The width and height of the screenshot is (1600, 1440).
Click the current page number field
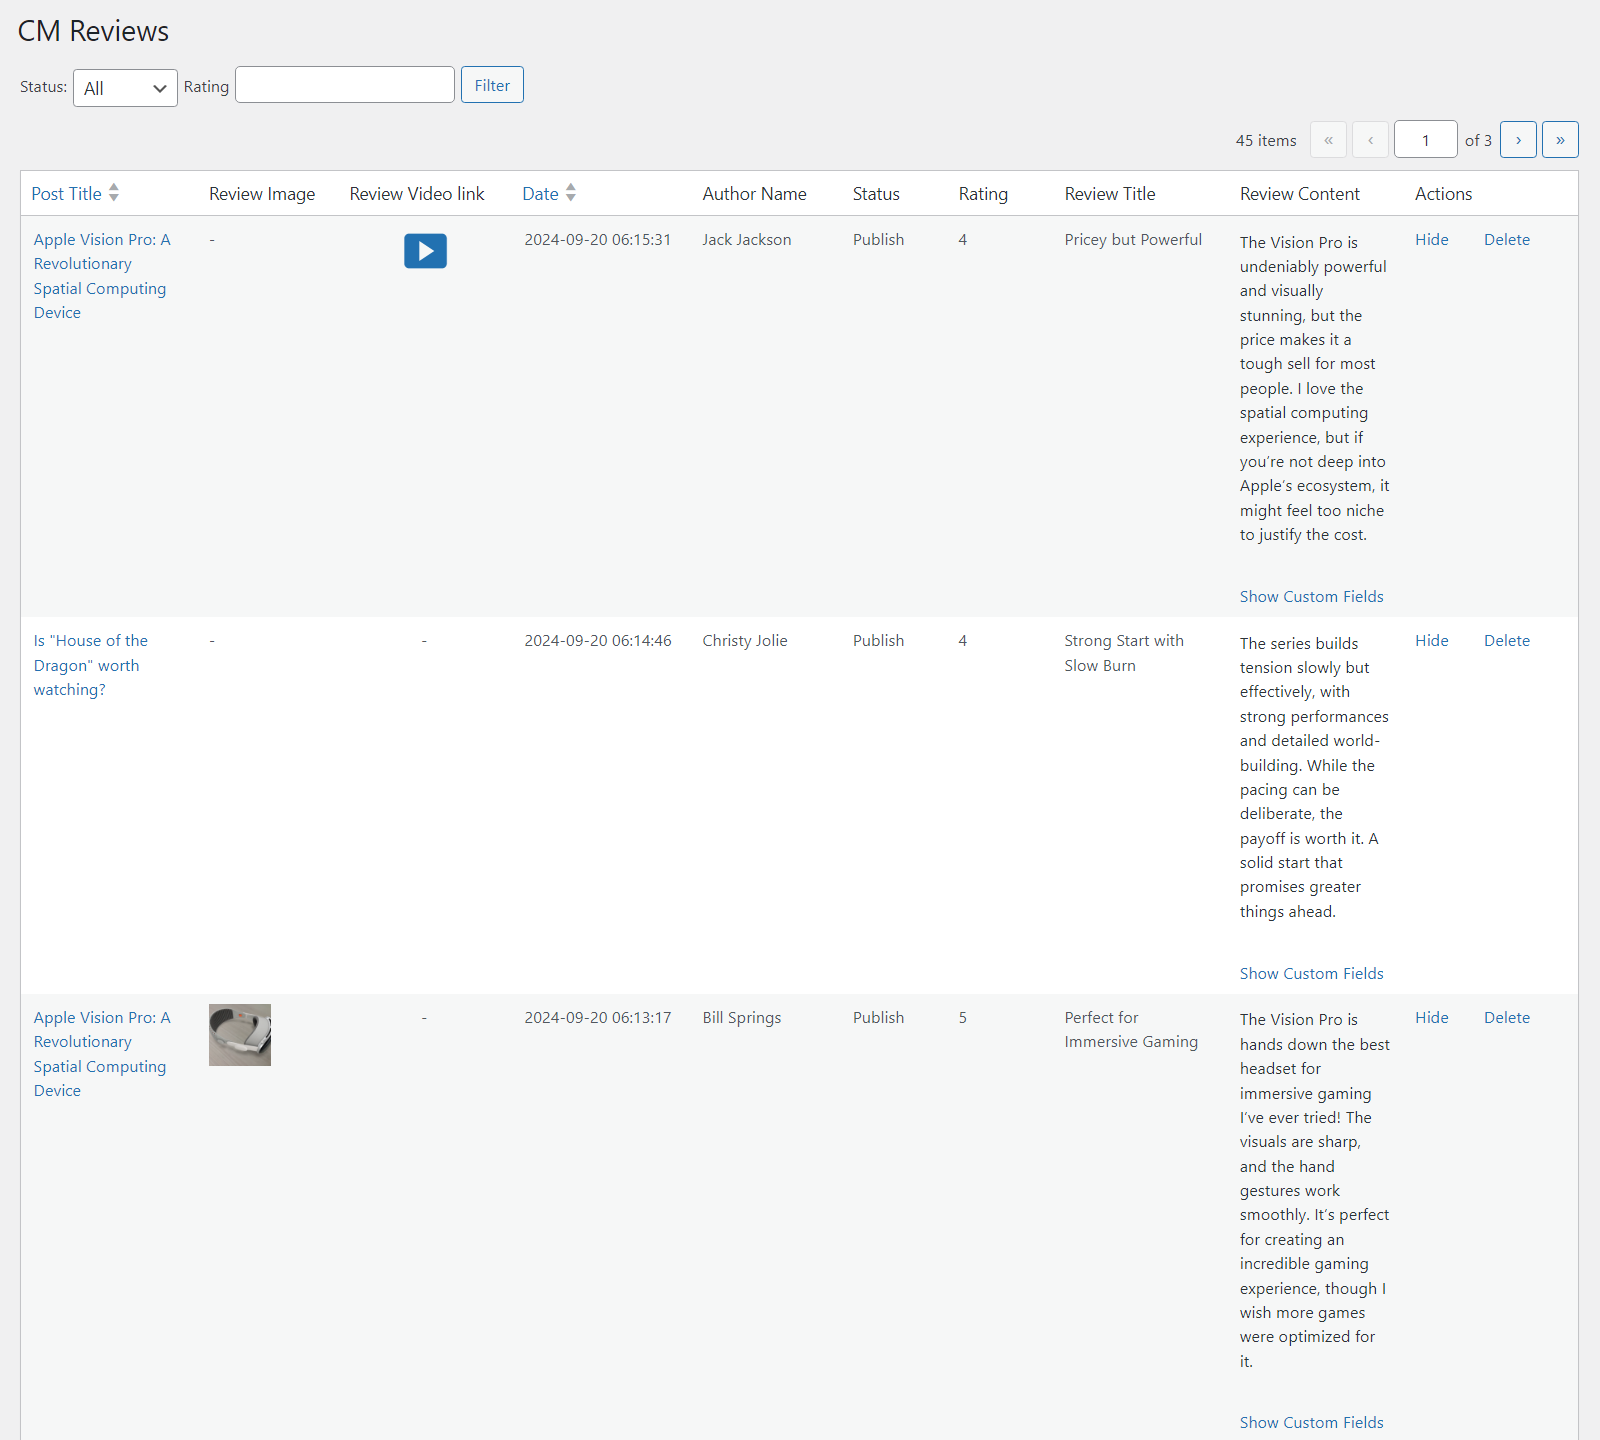point(1426,140)
